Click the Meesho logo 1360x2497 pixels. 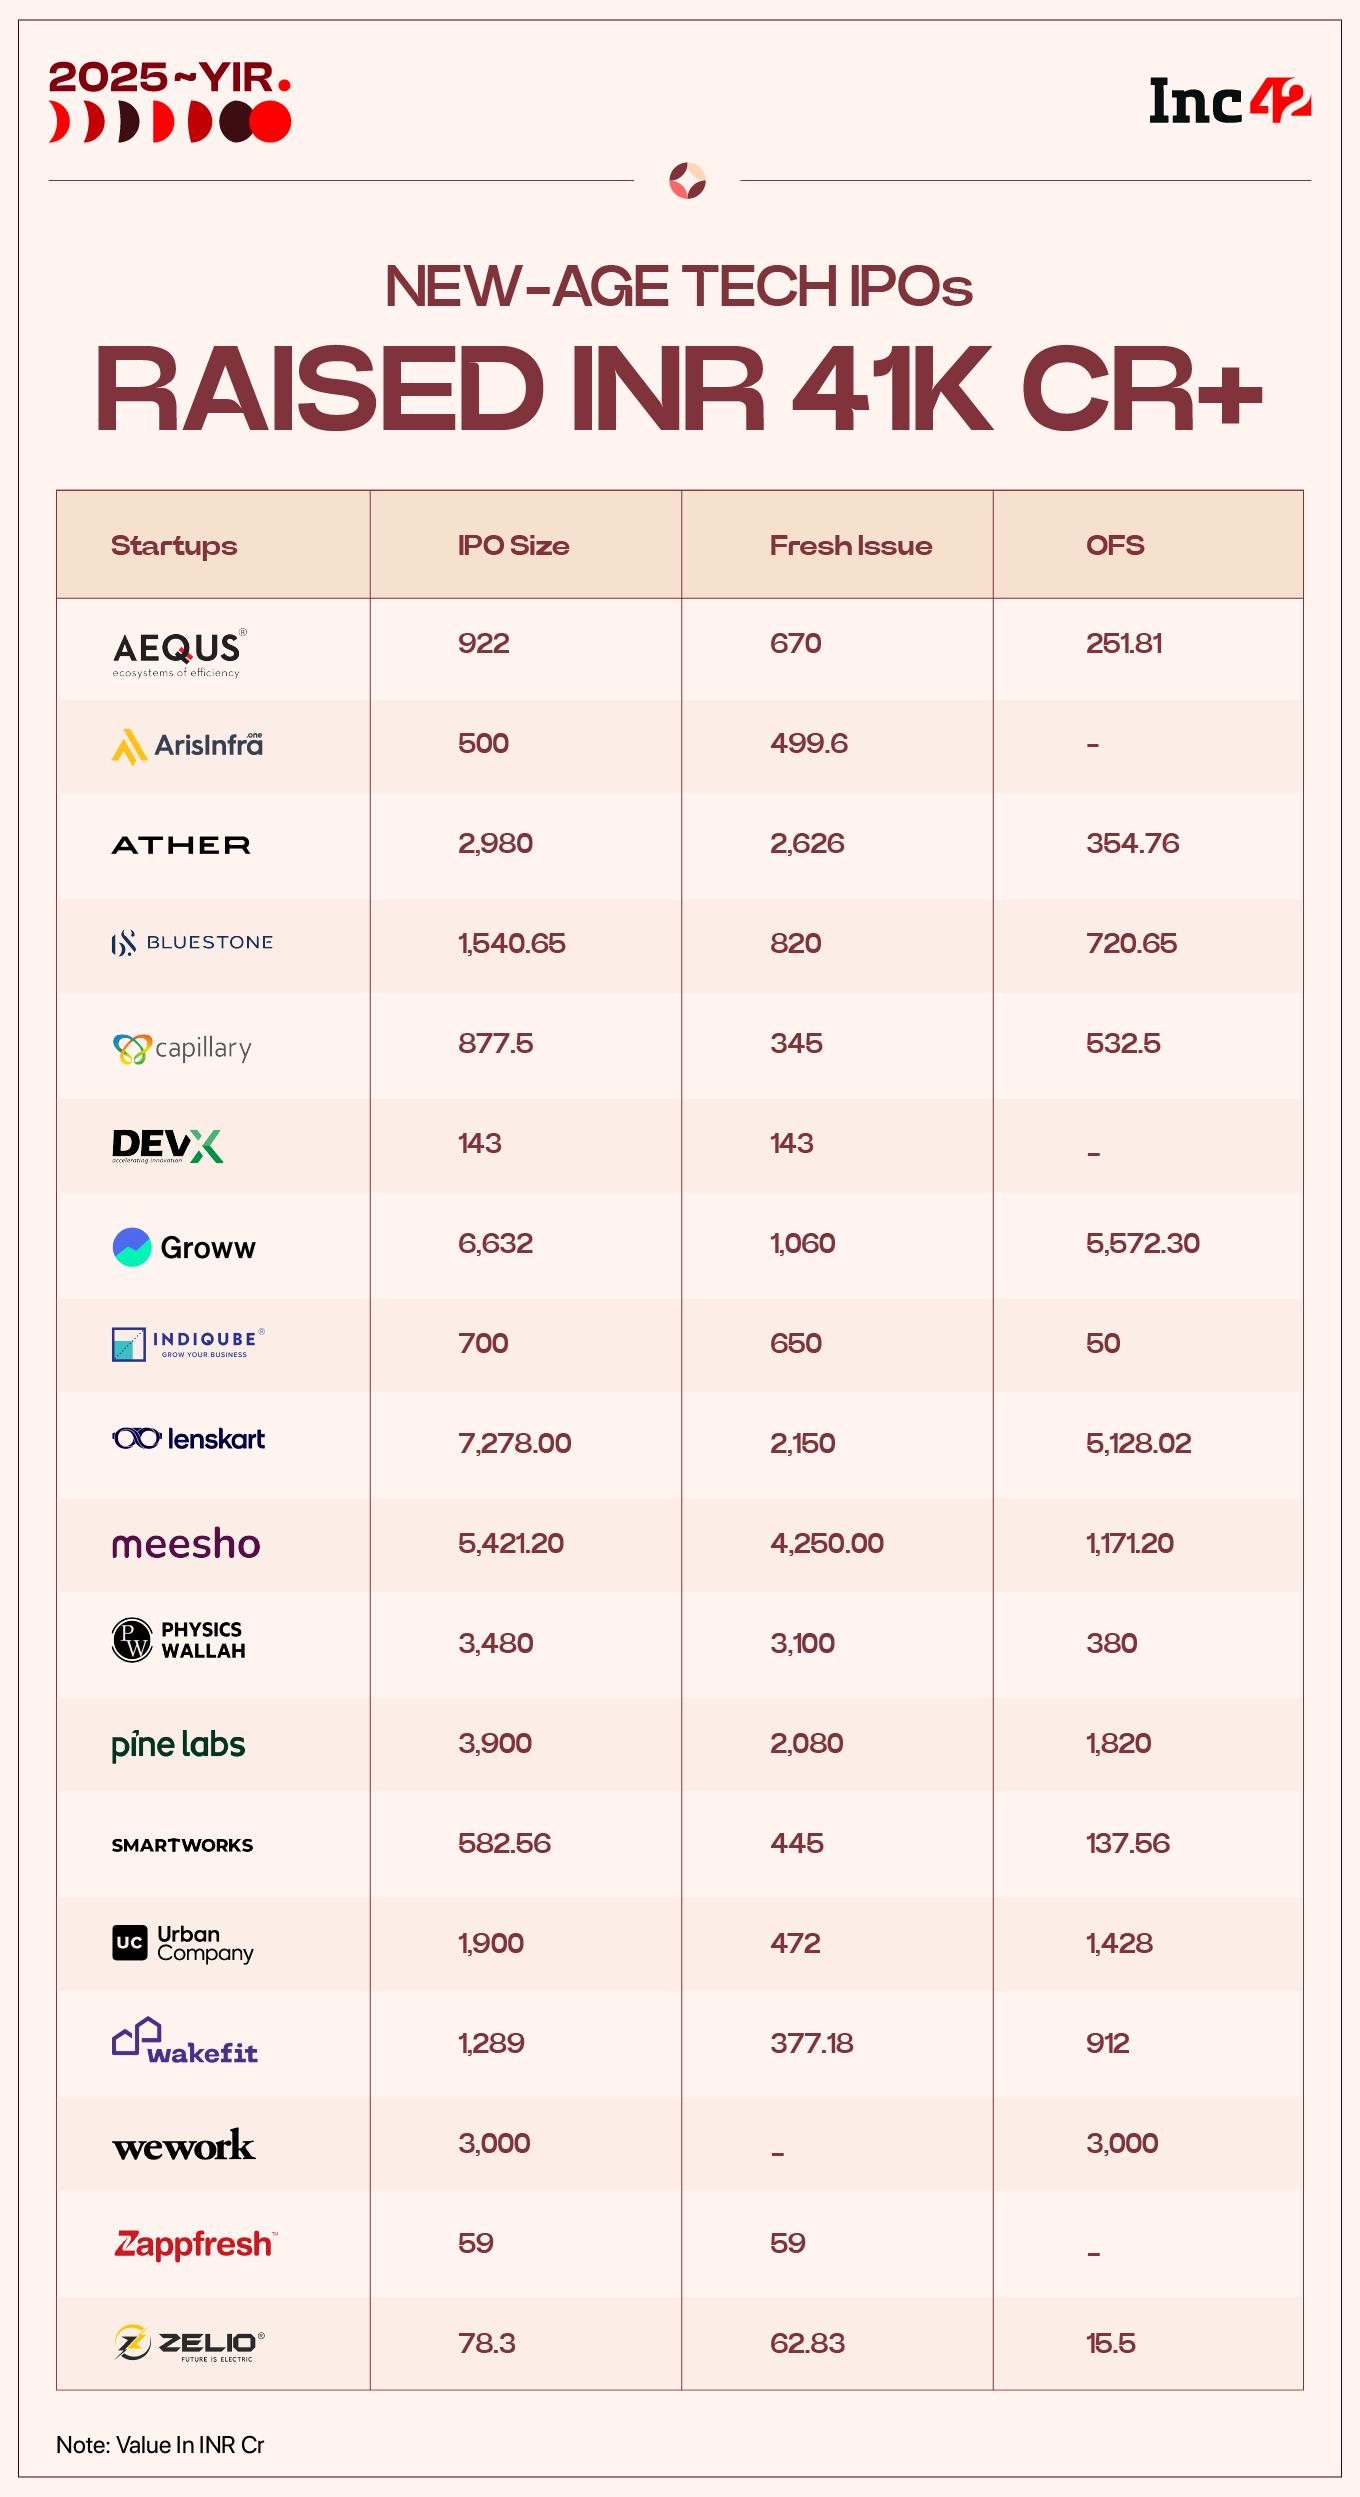(186, 1544)
